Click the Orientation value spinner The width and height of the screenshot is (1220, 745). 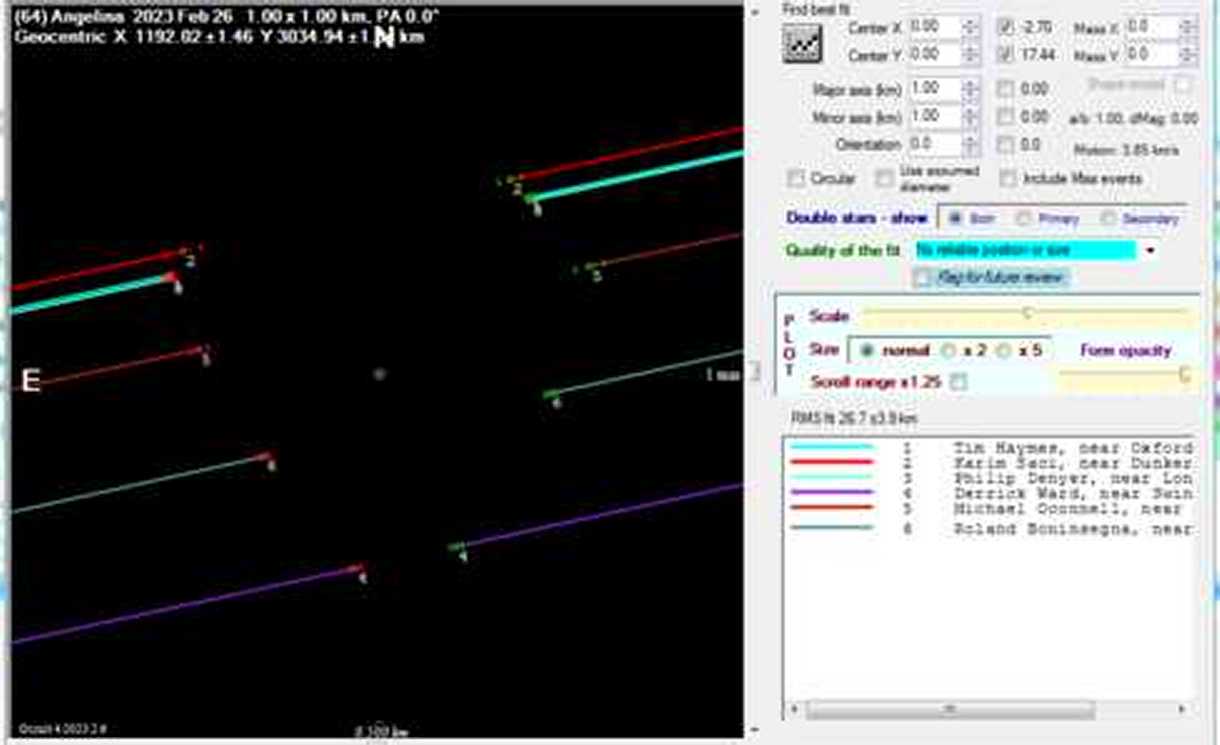[969, 144]
